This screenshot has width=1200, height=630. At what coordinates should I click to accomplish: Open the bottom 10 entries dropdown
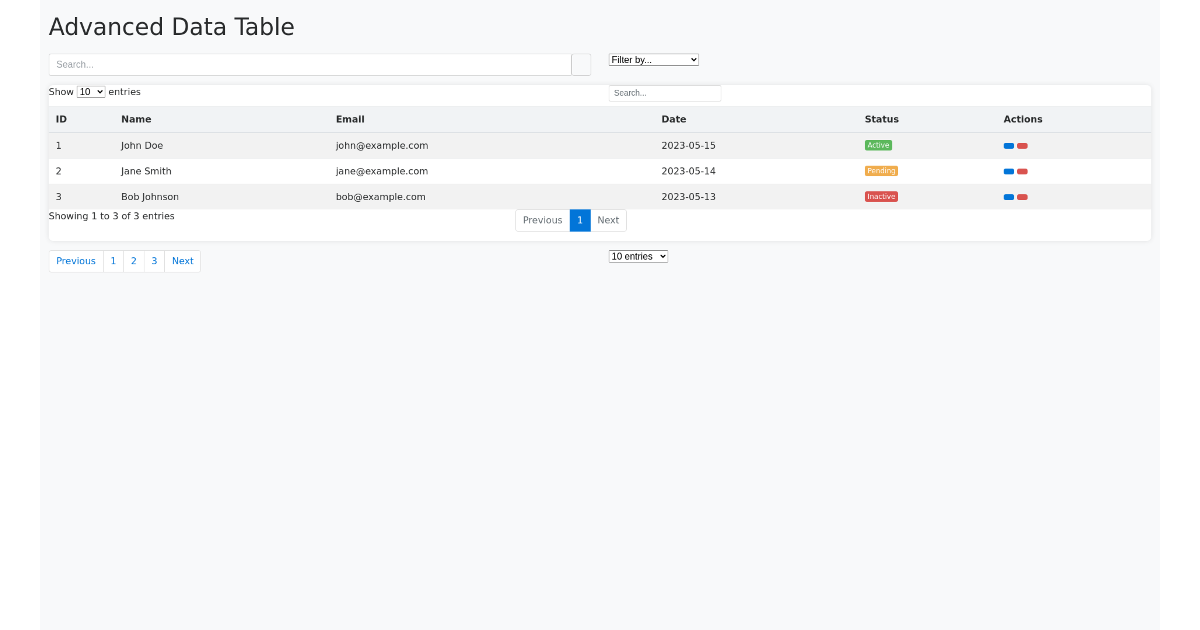(x=638, y=256)
